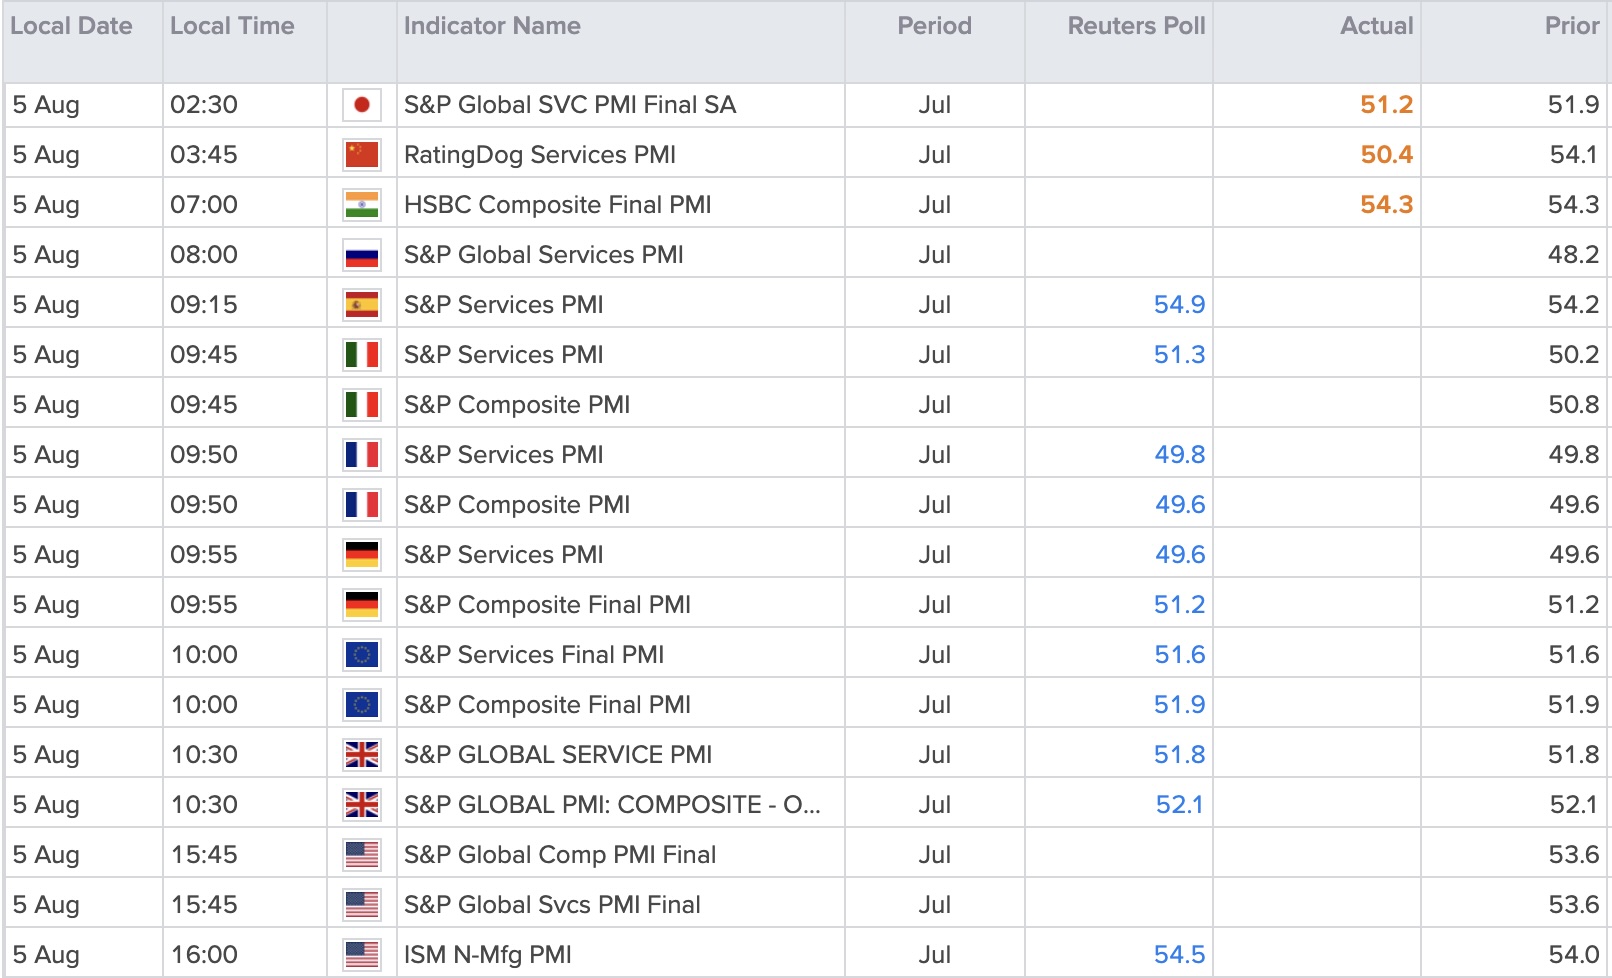
Task: Click the Reuters Poll value 51.8
Action: (1179, 755)
